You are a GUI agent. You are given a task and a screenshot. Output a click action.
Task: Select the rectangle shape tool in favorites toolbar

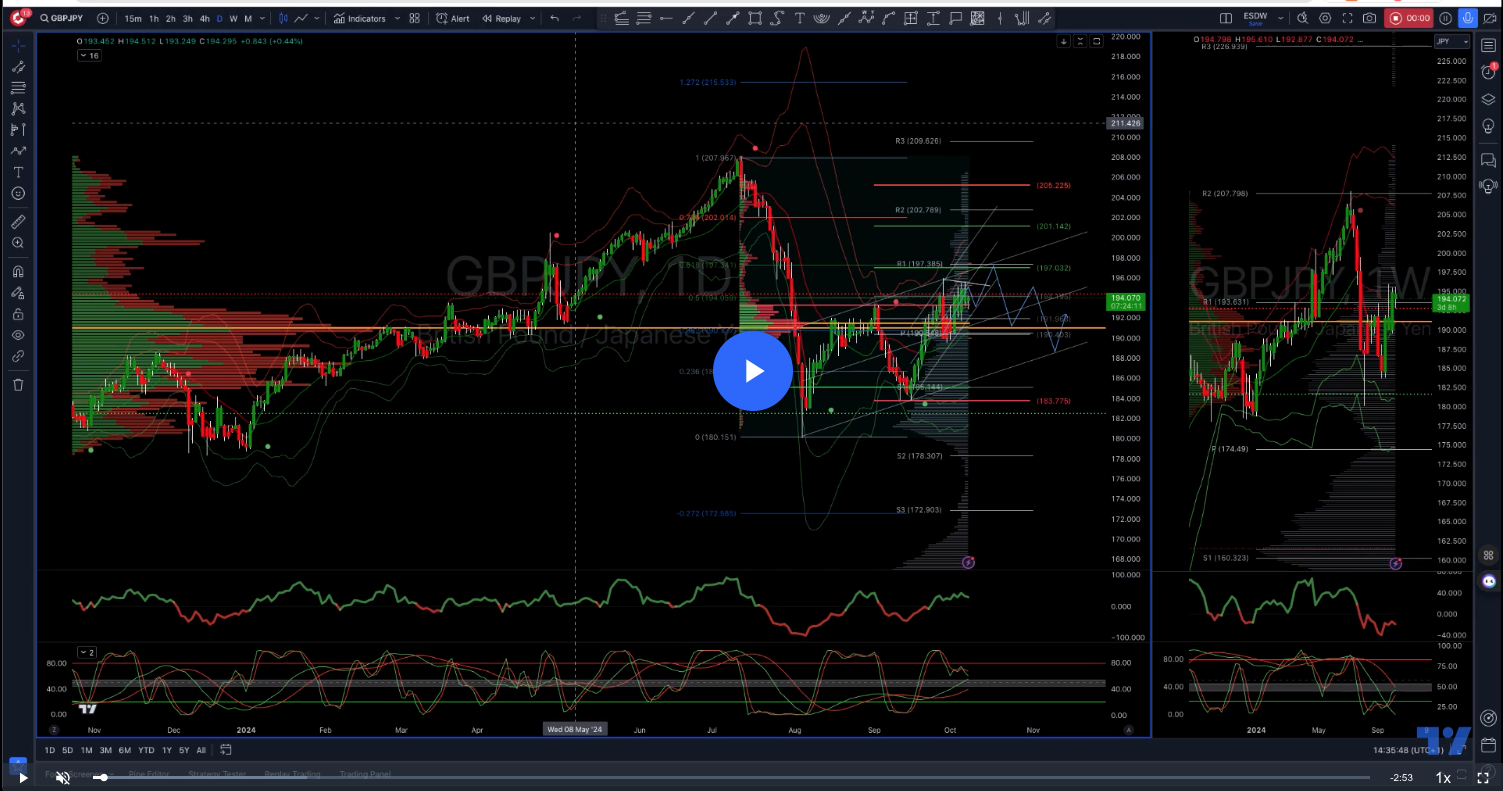click(x=755, y=18)
